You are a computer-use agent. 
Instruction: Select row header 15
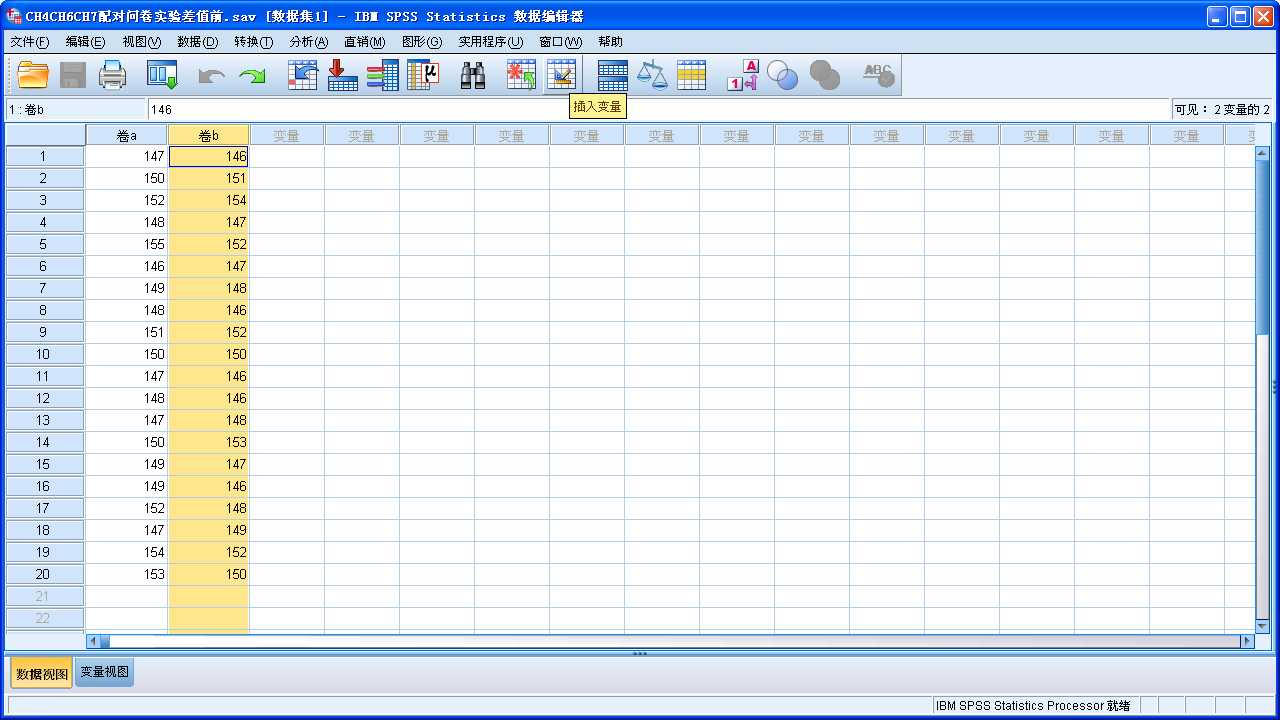tap(45, 464)
